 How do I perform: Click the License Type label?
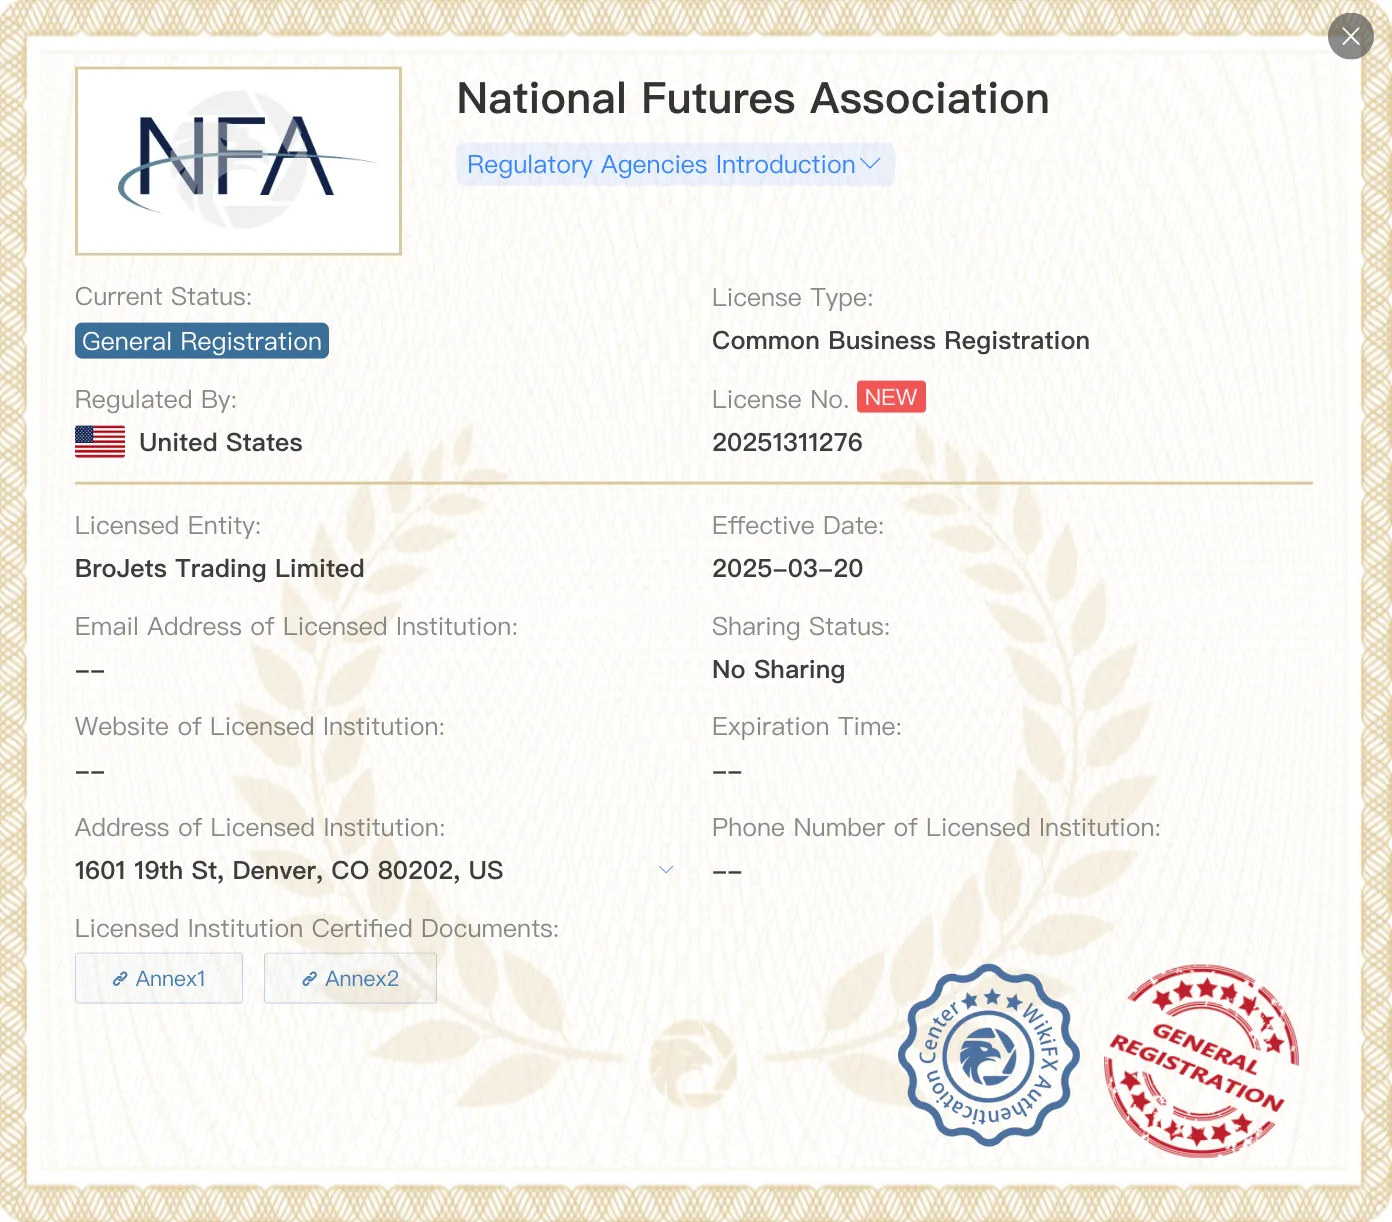792,297
